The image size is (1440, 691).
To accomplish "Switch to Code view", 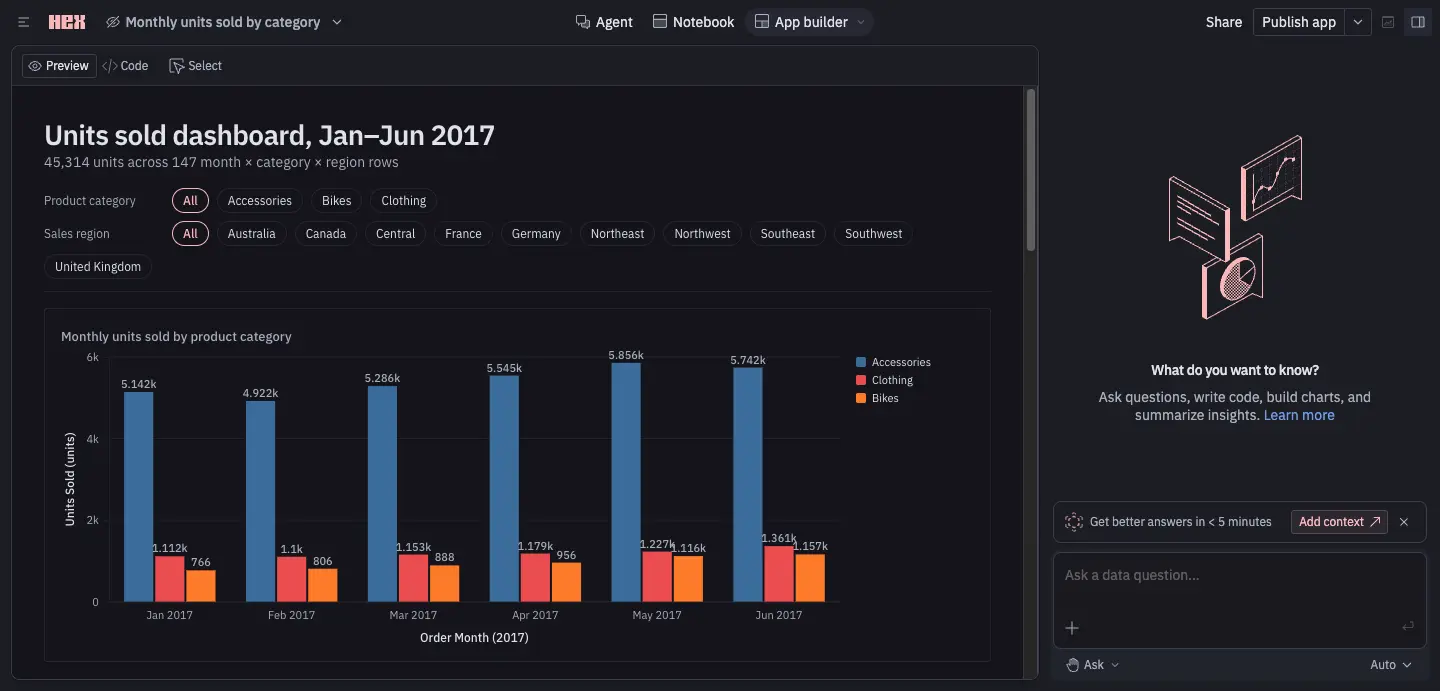I will (x=125, y=66).
